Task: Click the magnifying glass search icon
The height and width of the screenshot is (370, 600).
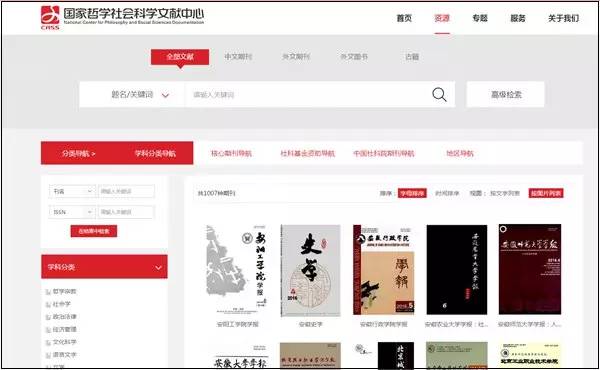Action: point(439,95)
